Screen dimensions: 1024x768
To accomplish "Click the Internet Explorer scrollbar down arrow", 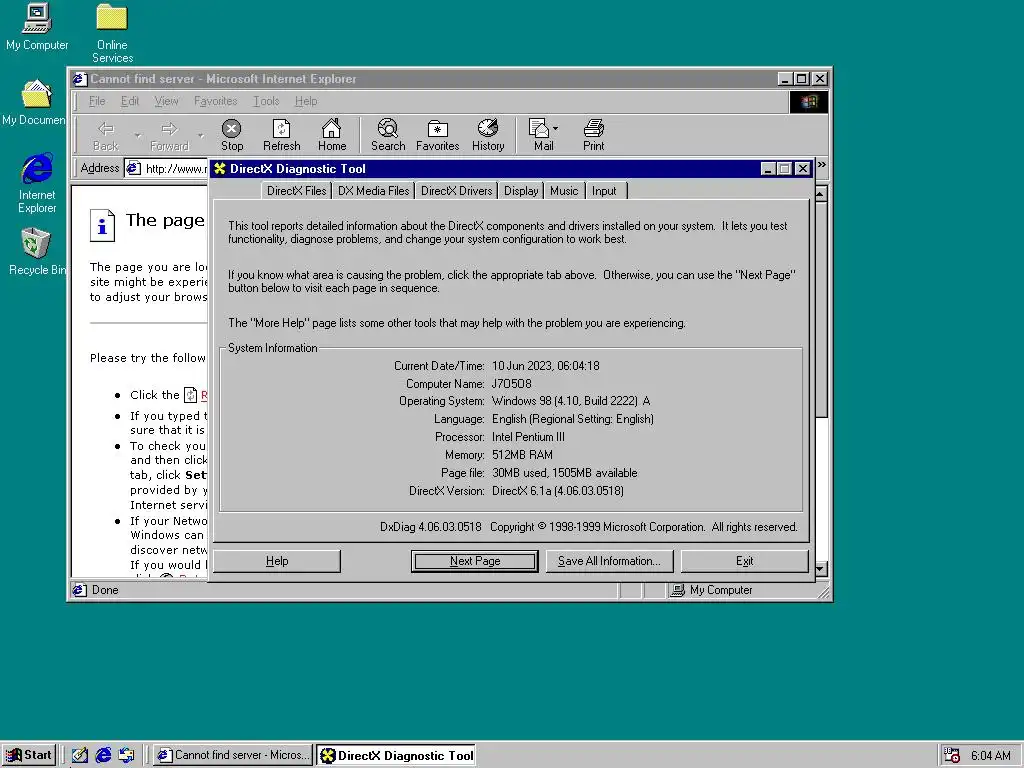I will (x=822, y=569).
